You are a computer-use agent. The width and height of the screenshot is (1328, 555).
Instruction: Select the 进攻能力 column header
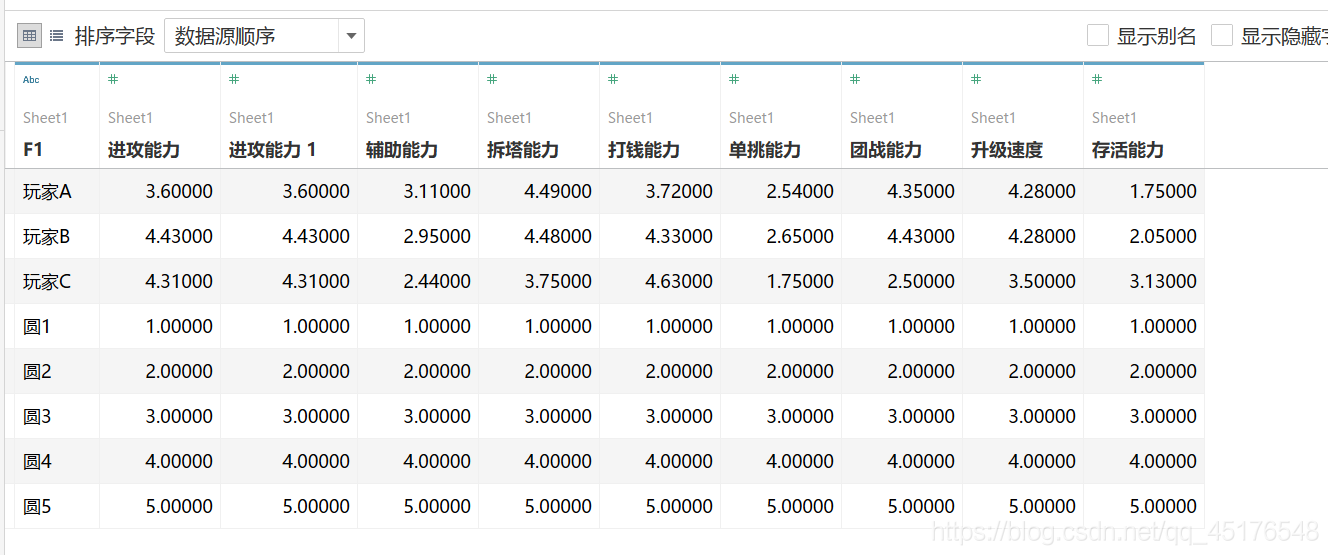(144, 150)
